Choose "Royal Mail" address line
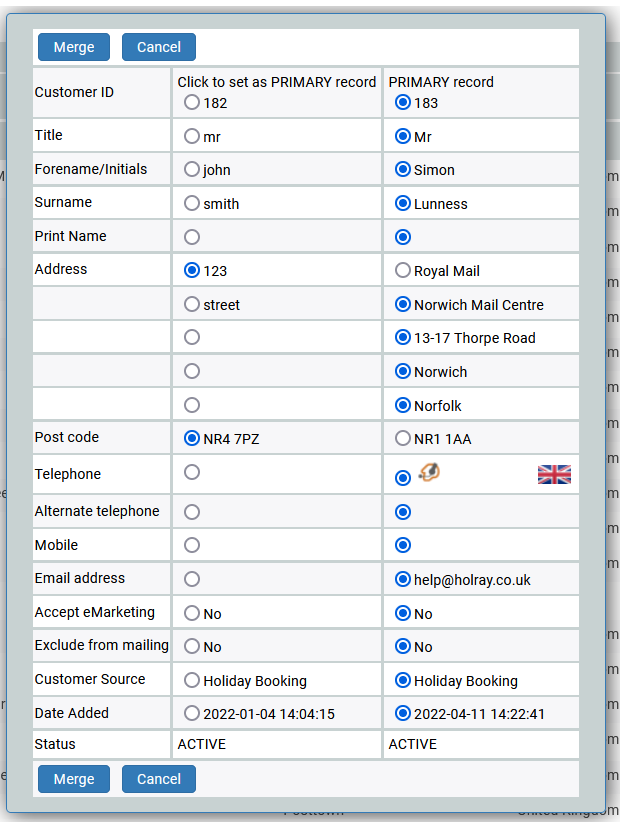The image size is (620, 822). point(403,271)
